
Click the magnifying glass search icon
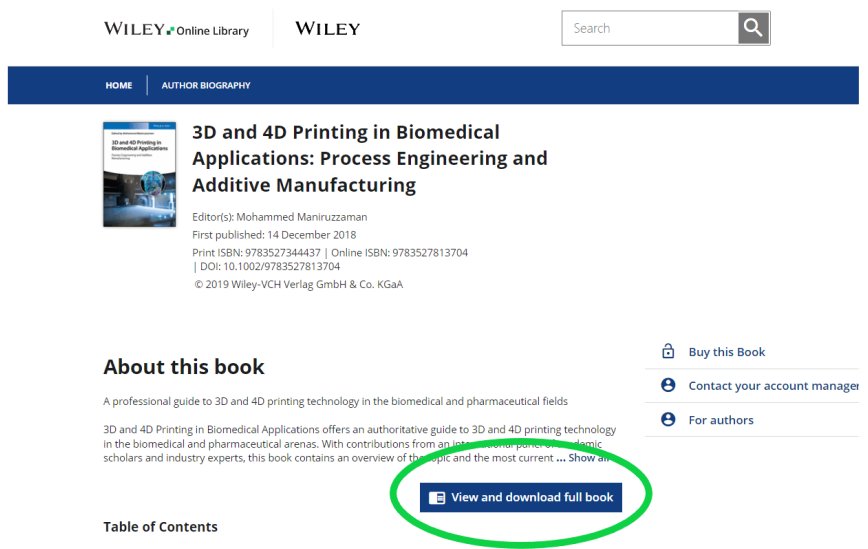[753, 28]
